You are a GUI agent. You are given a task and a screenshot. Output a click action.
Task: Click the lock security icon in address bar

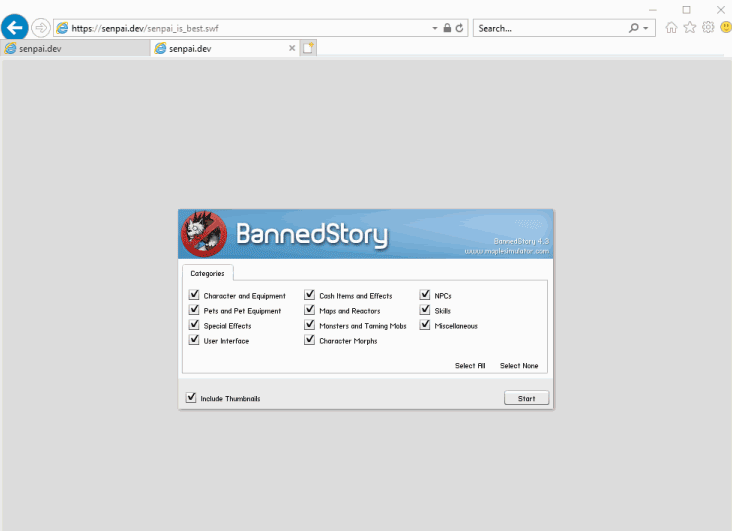[447, 28]
